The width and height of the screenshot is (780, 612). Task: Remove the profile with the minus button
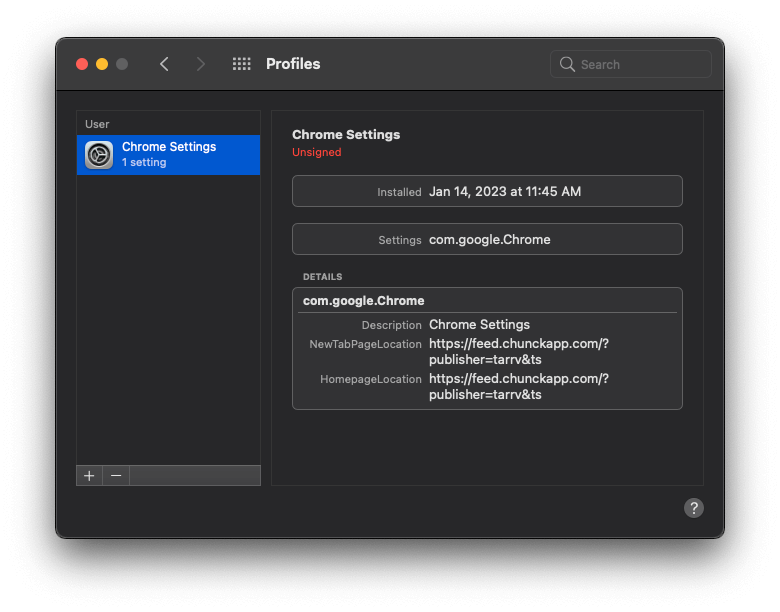click(116, 476)
